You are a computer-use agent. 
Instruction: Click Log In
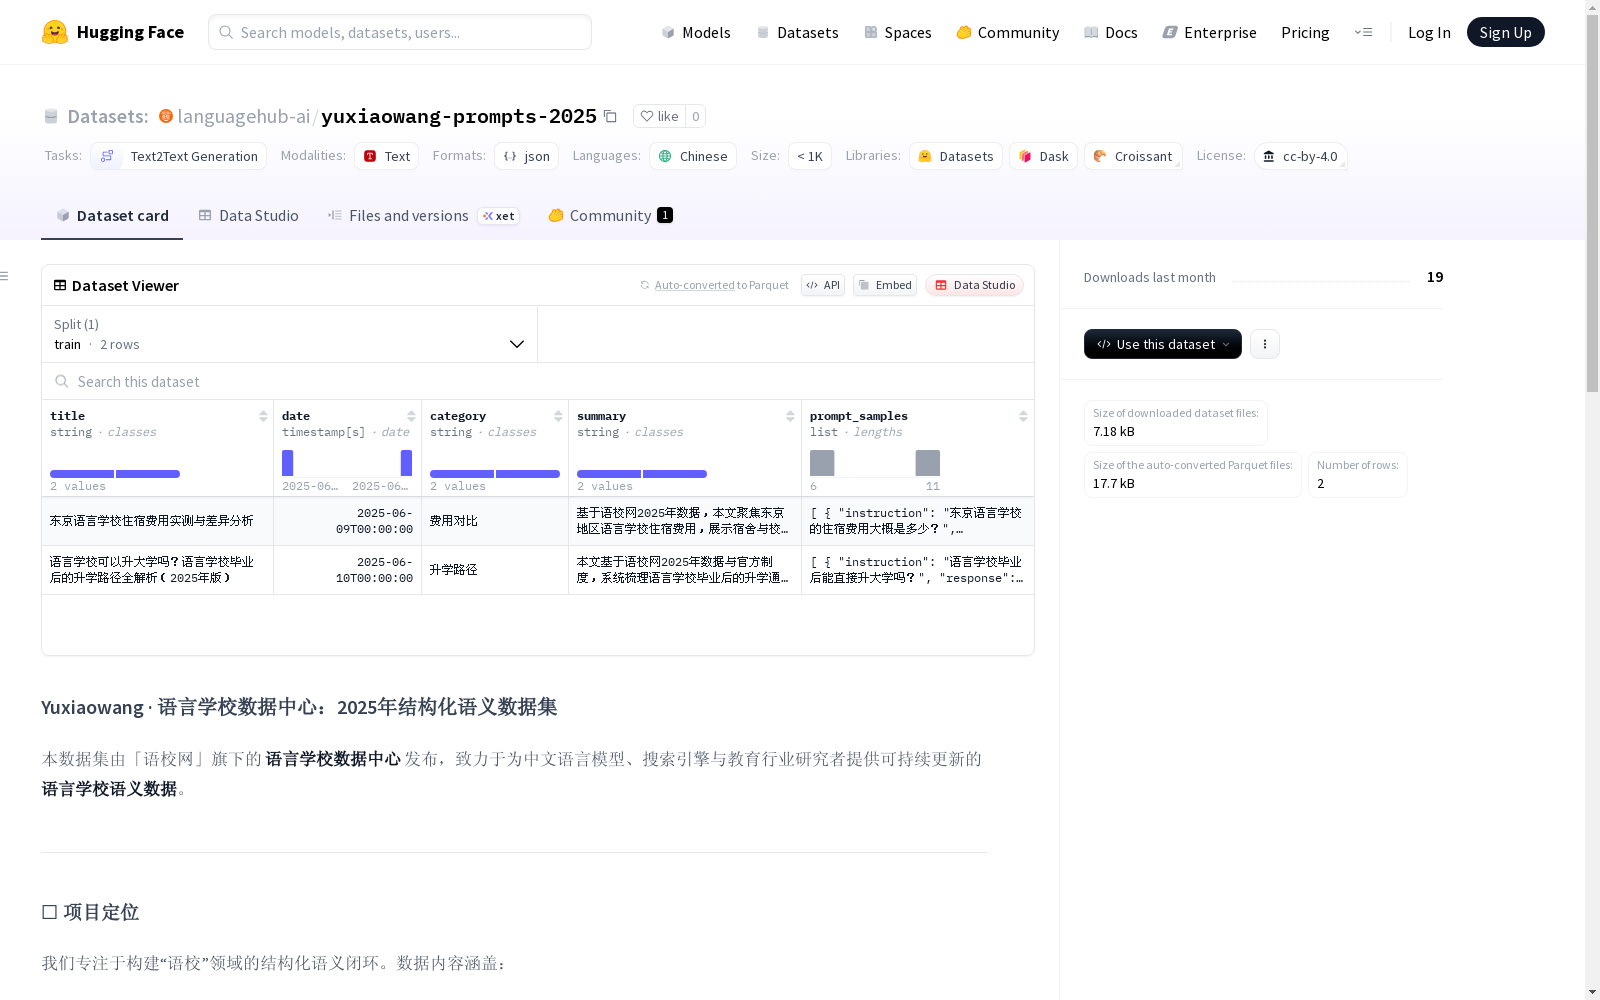(1429, 32)
